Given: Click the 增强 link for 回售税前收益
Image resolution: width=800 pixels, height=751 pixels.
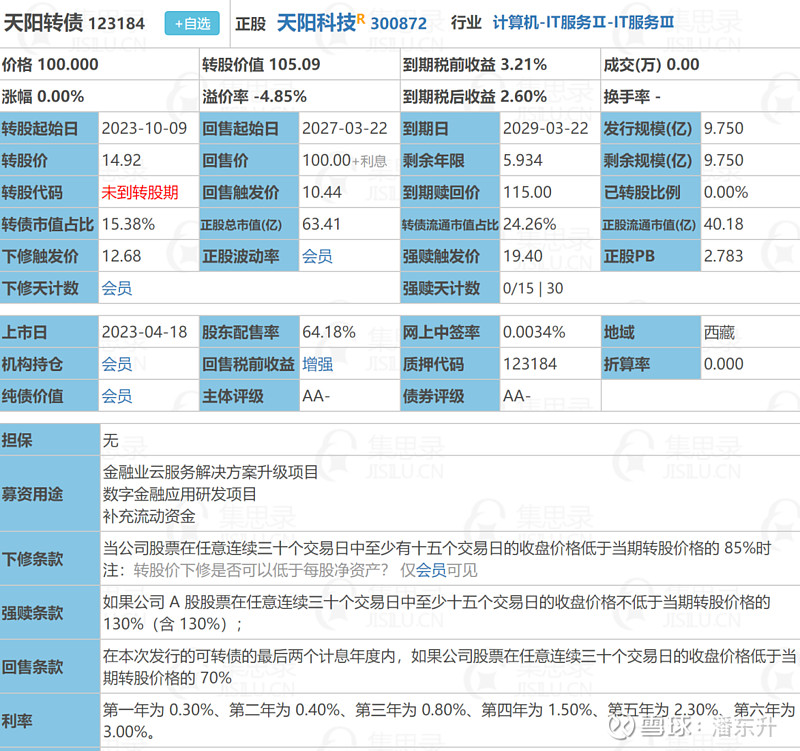Looking at the screenshot, I should (x=317, y=364).
